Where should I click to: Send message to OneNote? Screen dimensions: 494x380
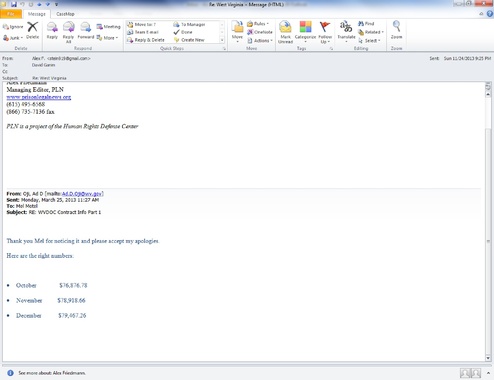coord(260,32)
